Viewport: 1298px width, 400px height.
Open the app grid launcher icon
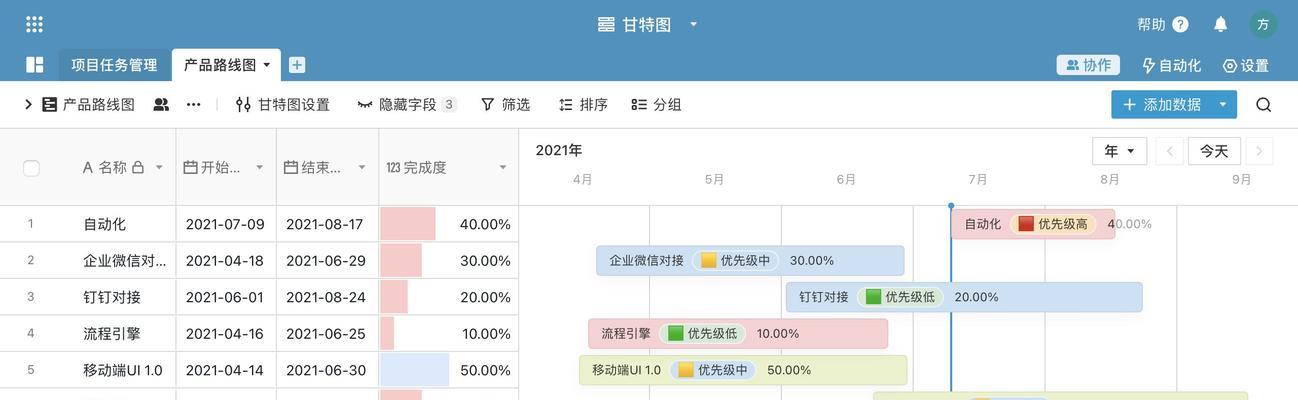tap(34, 24)
